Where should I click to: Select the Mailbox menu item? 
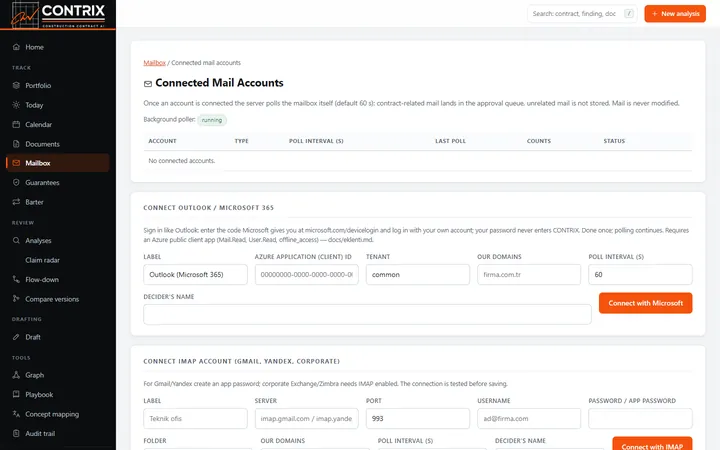coord(58,163)
